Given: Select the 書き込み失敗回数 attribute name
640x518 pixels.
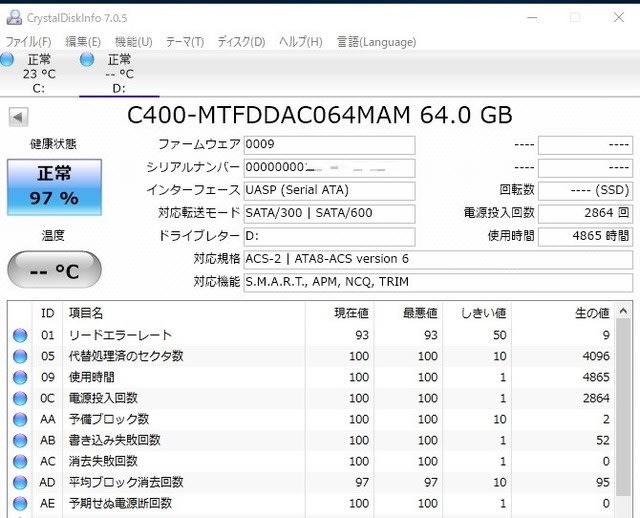Looking at the screenshot, I should point(115,440).
